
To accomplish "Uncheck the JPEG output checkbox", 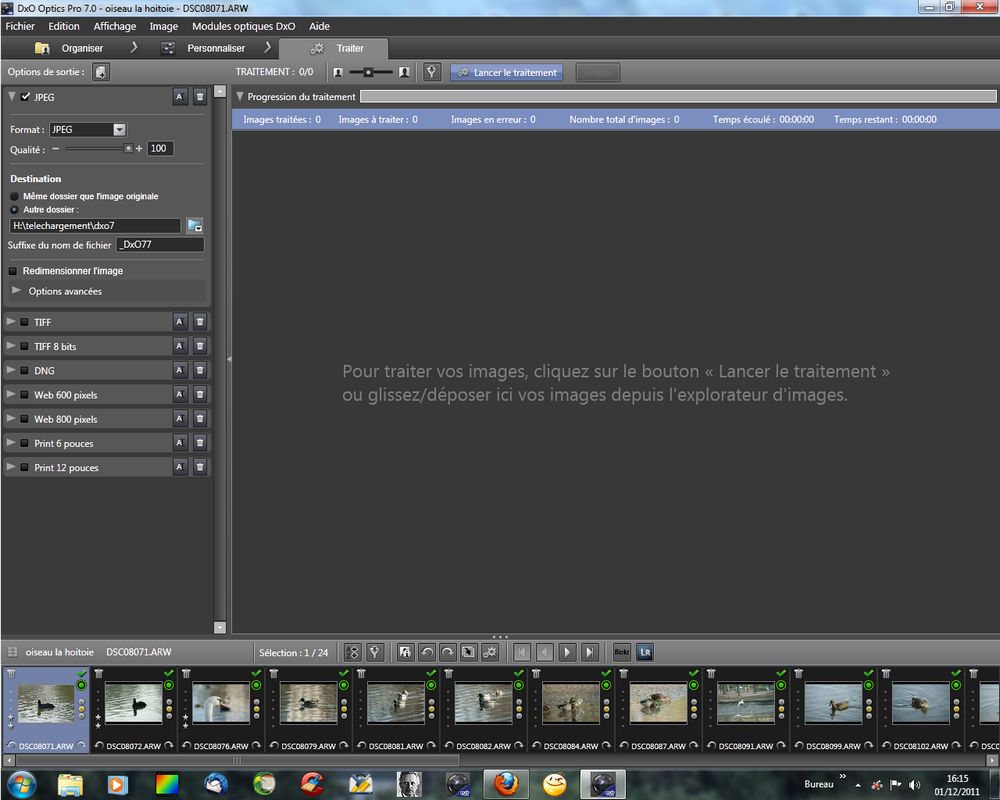I will pos(25,97).
